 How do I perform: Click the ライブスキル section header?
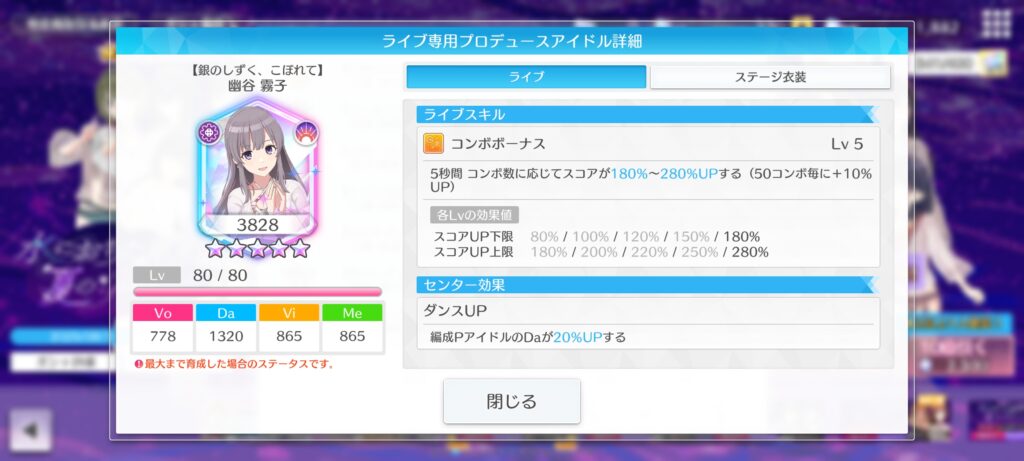(646, 115)
